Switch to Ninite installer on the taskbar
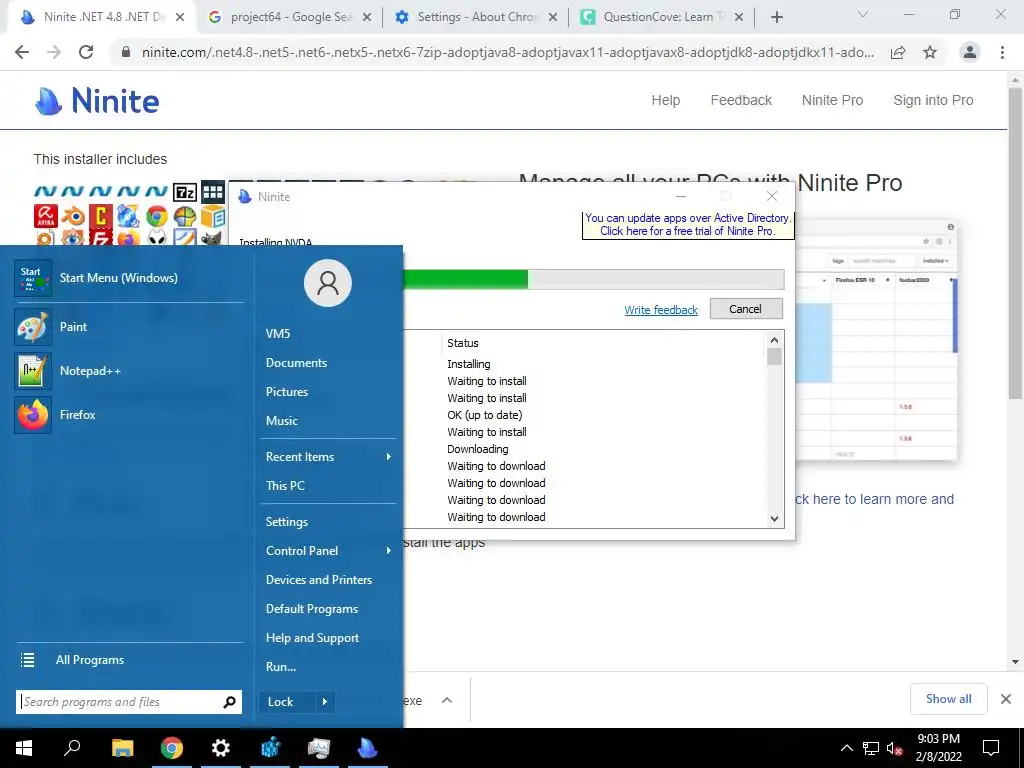 tap(368, 748)
